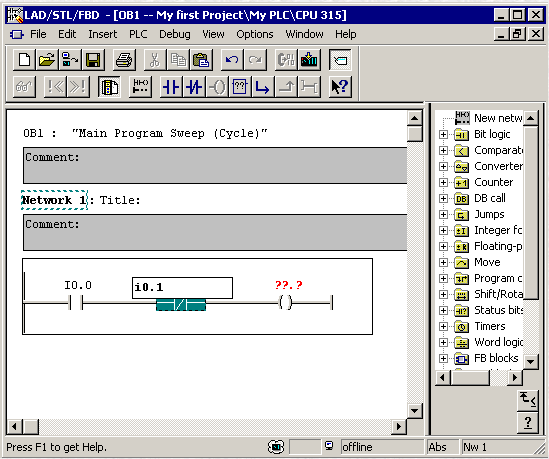Screen dimensions: 549x459
Task: Go to previous error icon
Action: tap(55, 87)
